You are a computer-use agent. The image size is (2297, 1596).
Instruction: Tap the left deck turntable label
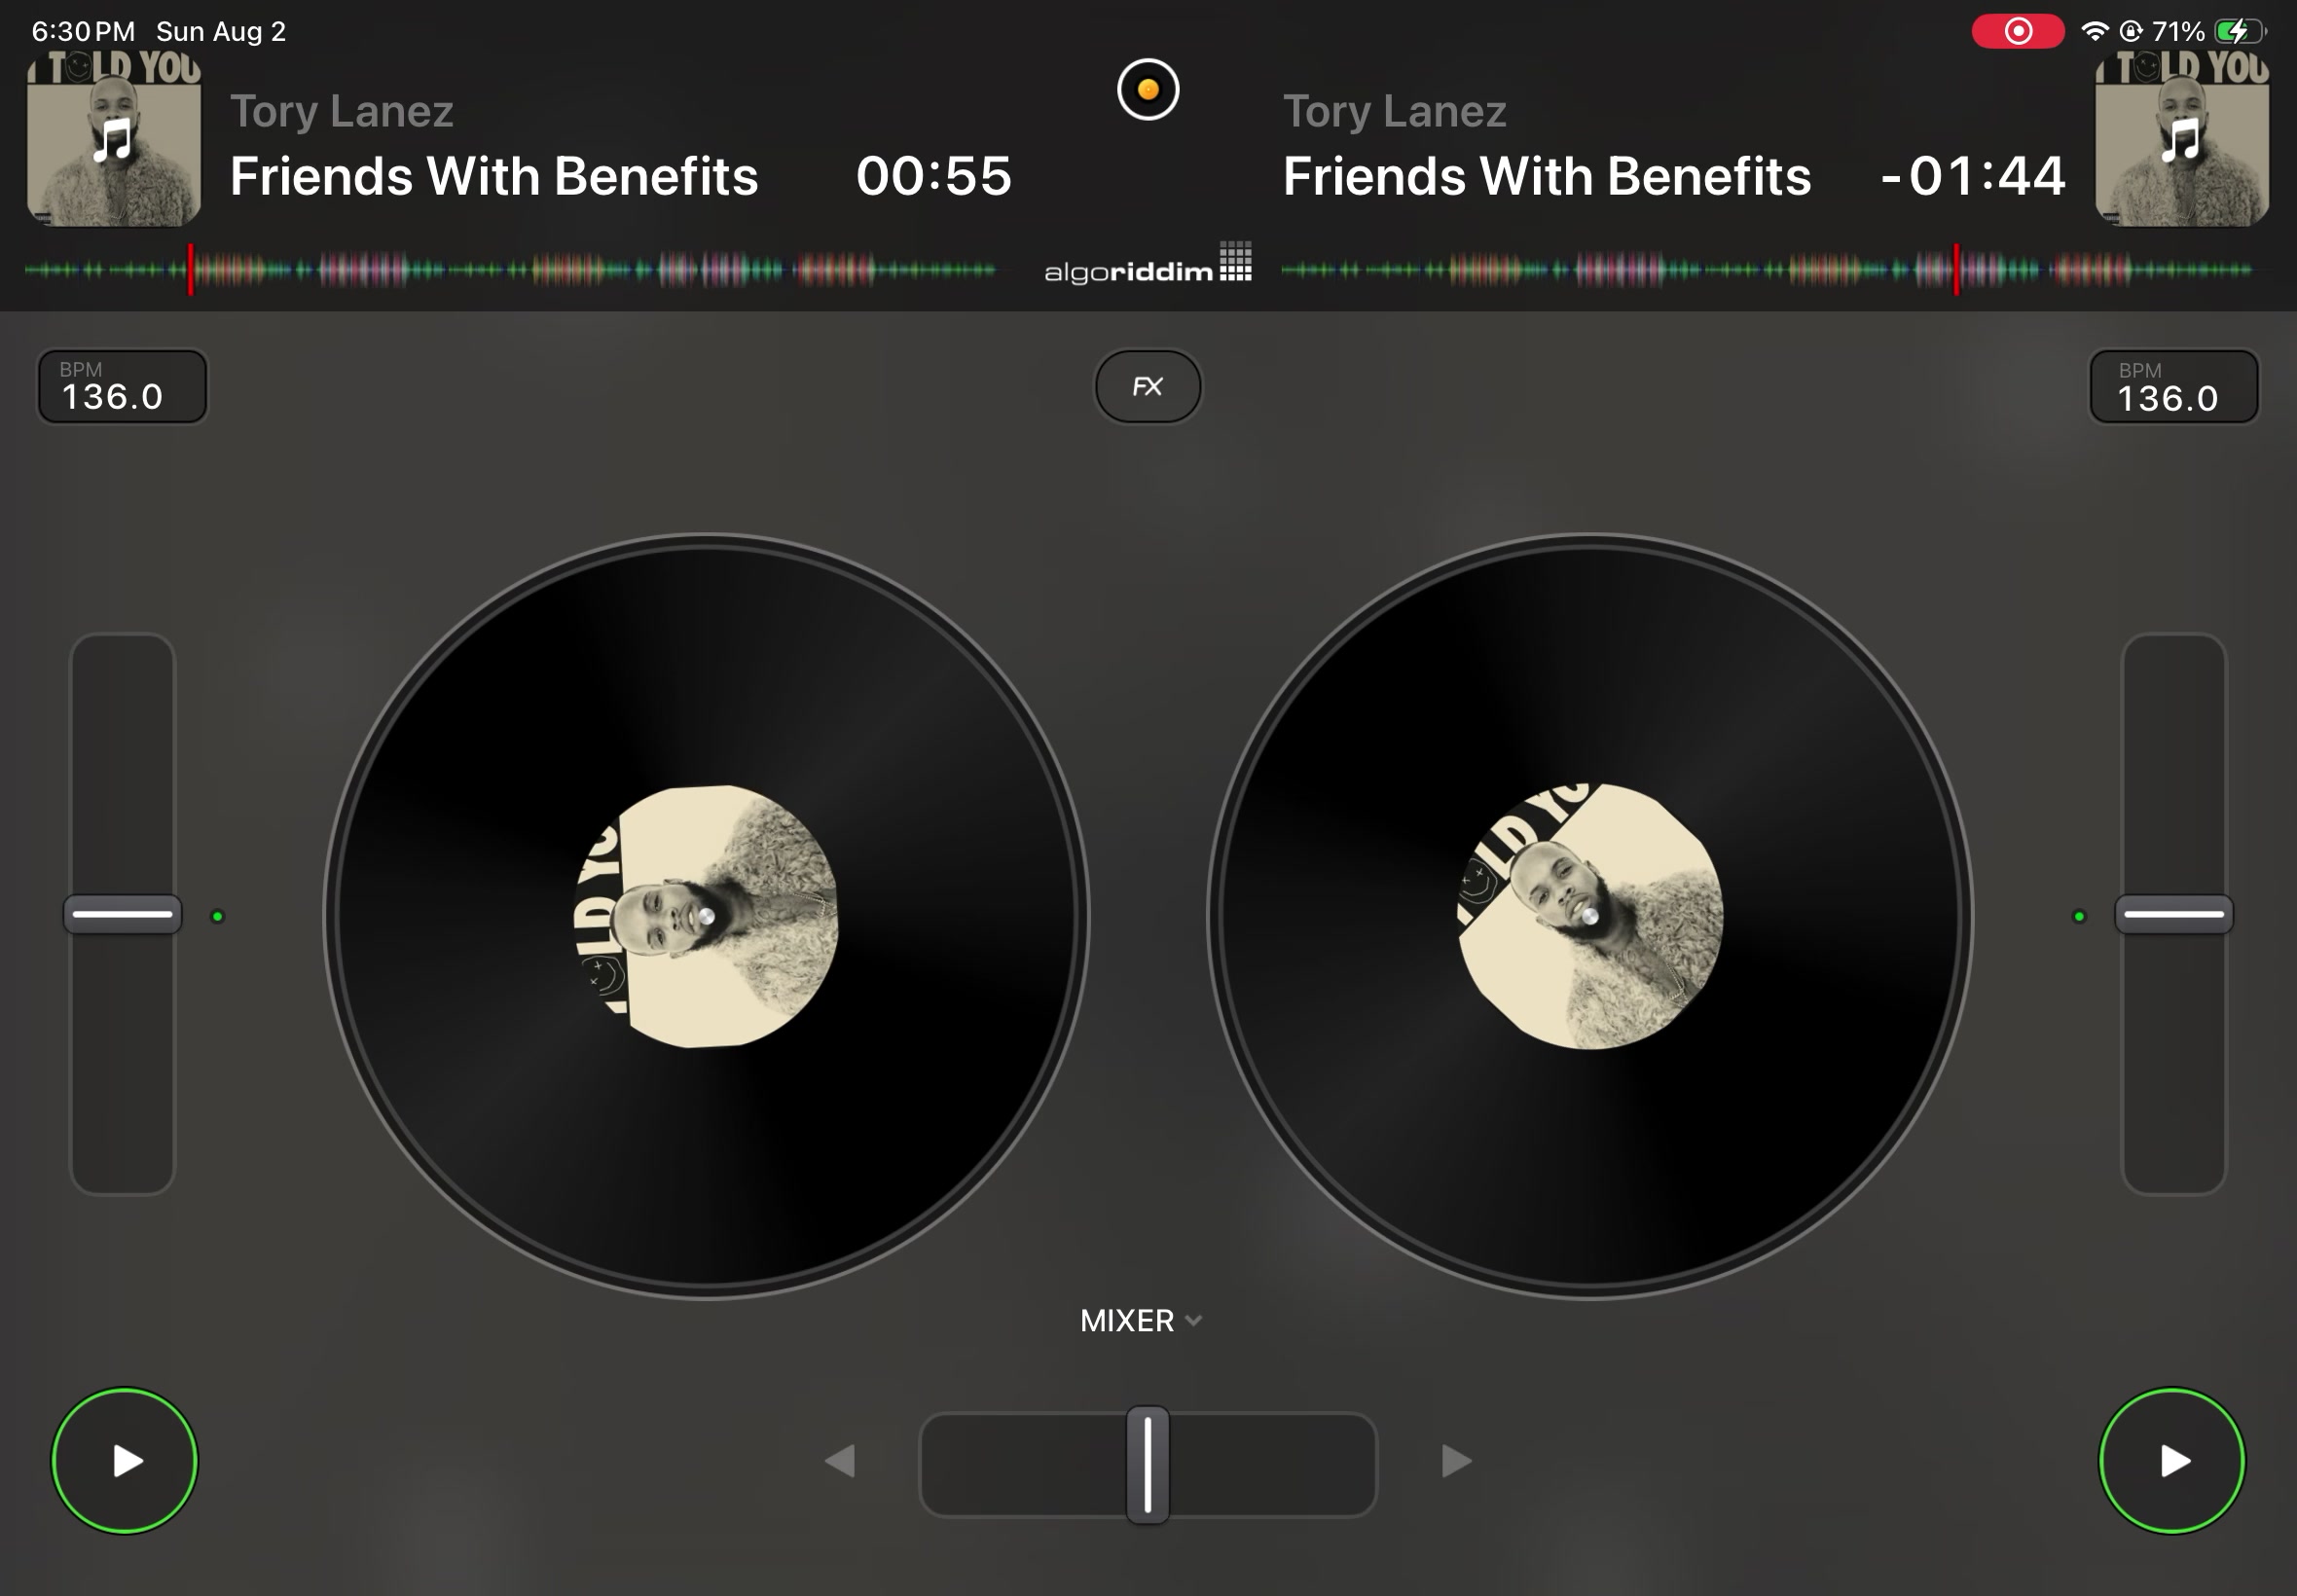pyautogui.click(x=706, y=916)
